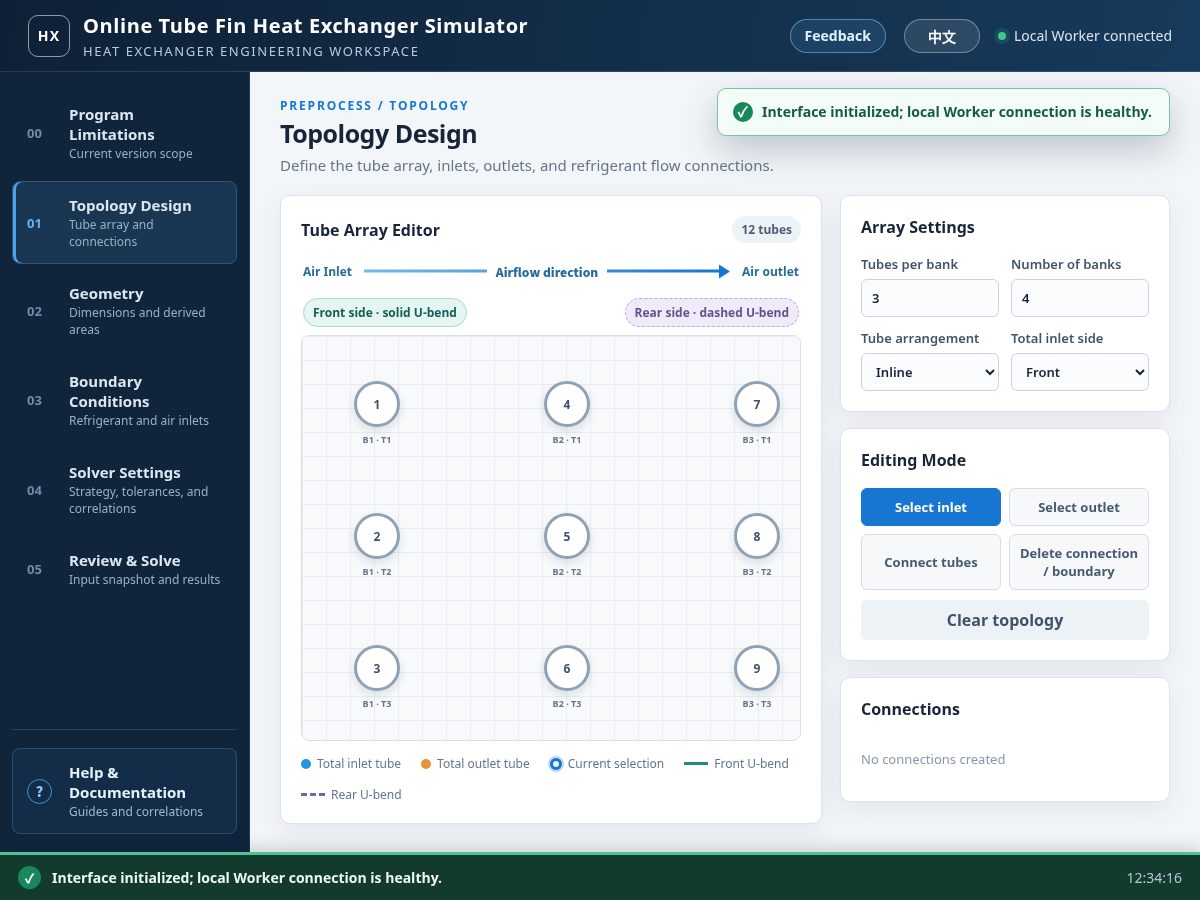
Task: Open Tube arrangement dropdown
Action: [930, 372]
